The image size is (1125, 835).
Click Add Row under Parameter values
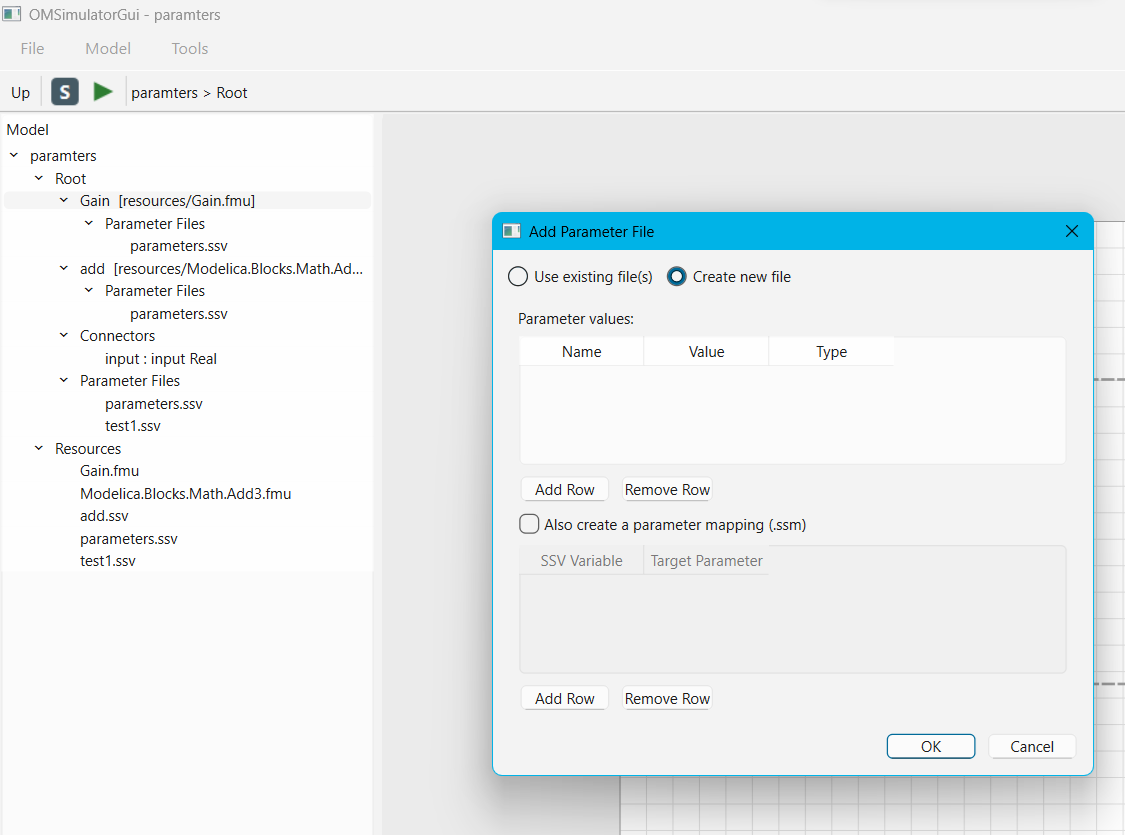(565, 489)
